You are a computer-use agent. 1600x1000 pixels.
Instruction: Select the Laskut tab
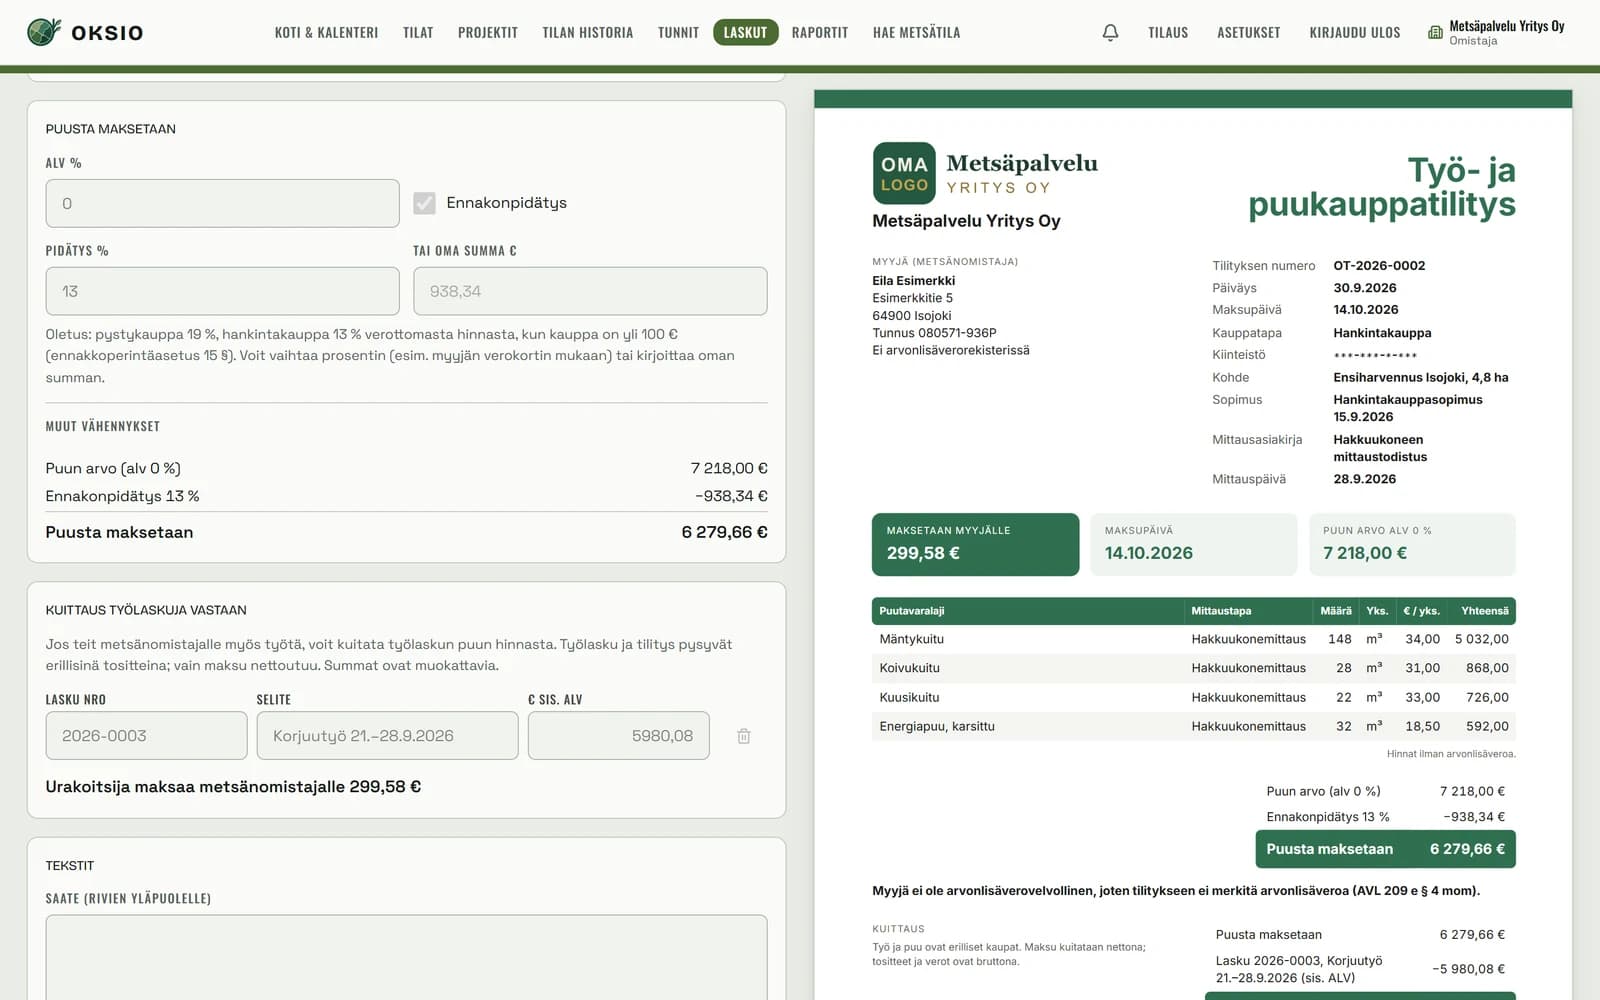pos(745,32)
